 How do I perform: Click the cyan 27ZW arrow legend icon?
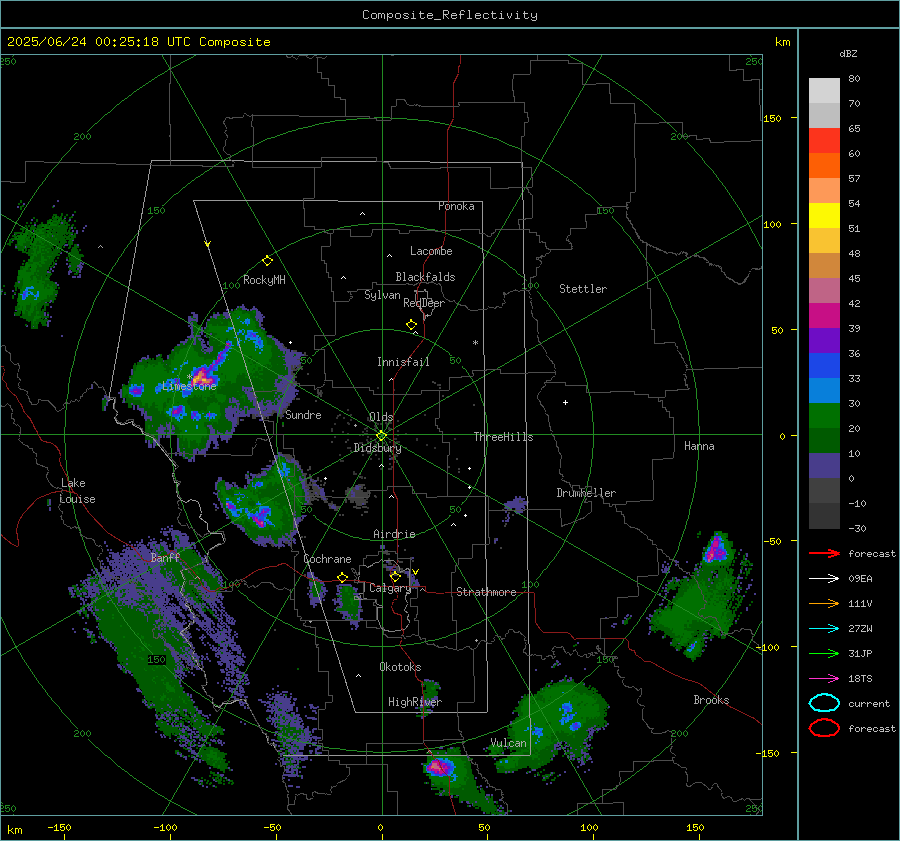click(x=824, y=629)
